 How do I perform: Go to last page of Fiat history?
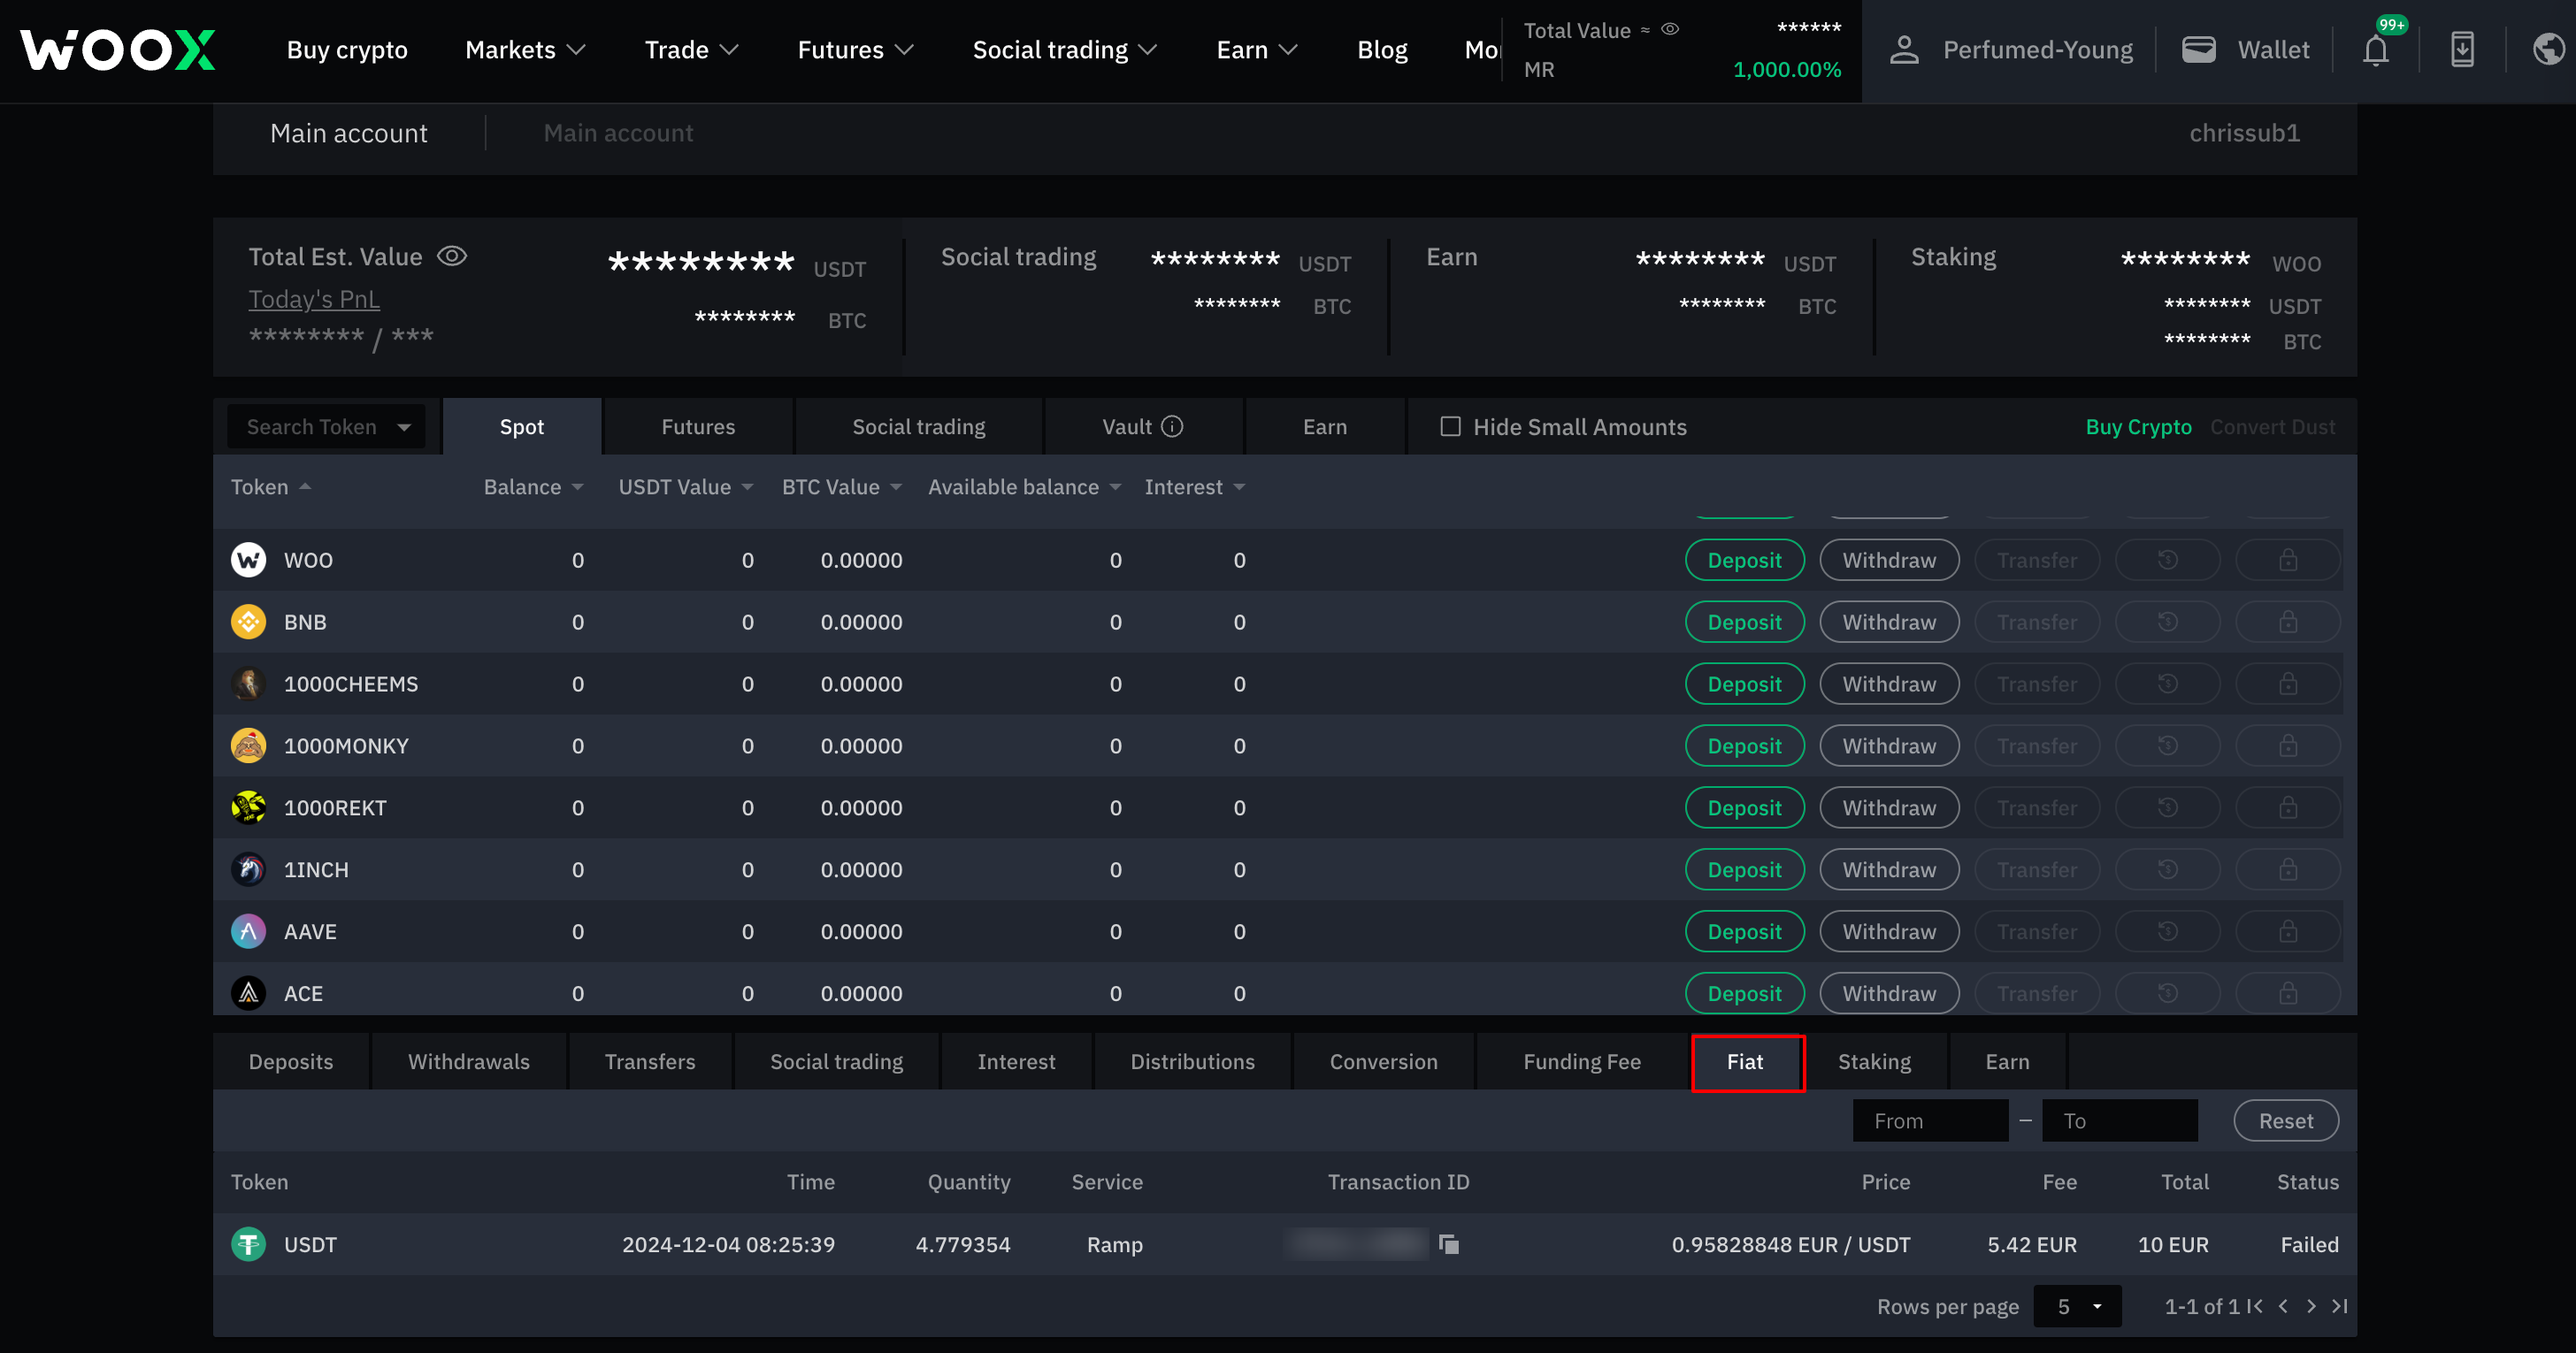pyautogui.click(x=2340, y=1306)
